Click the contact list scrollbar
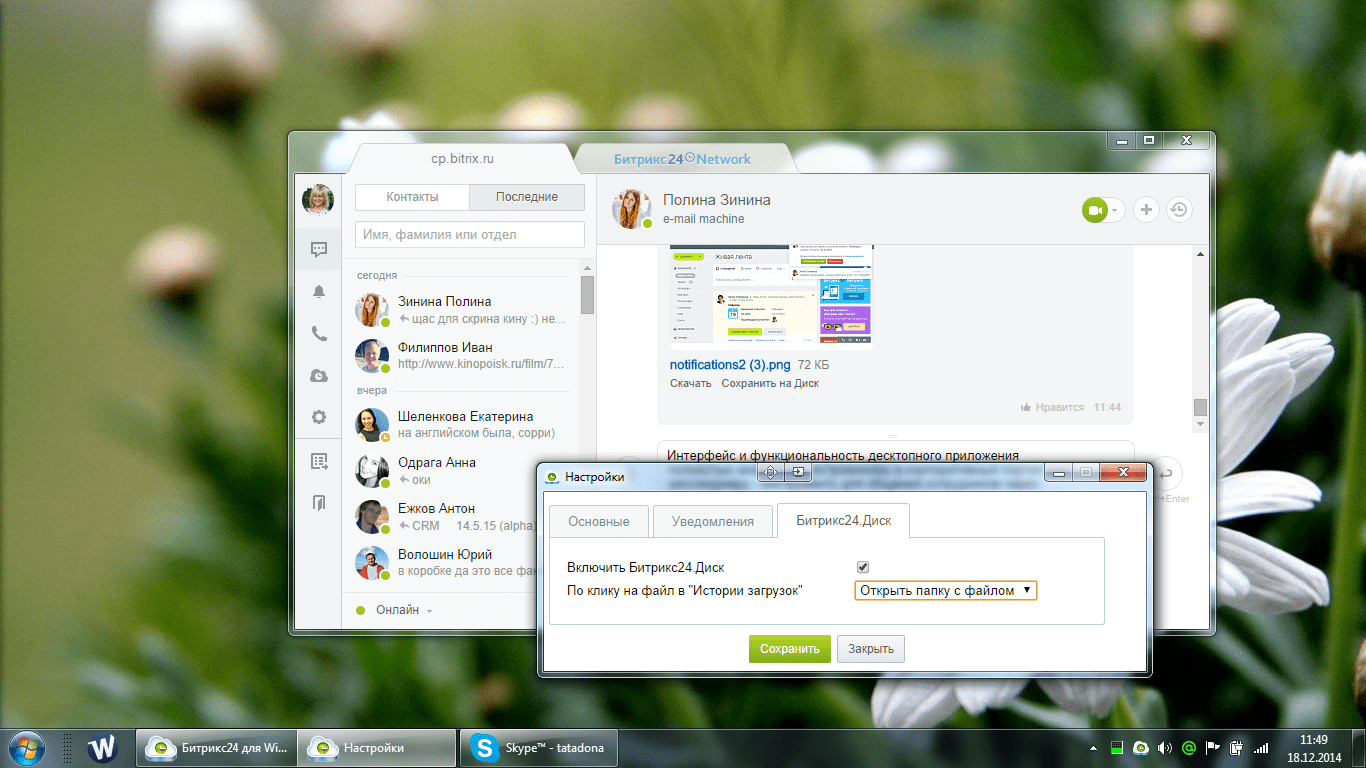 click(x=587, y=296)
